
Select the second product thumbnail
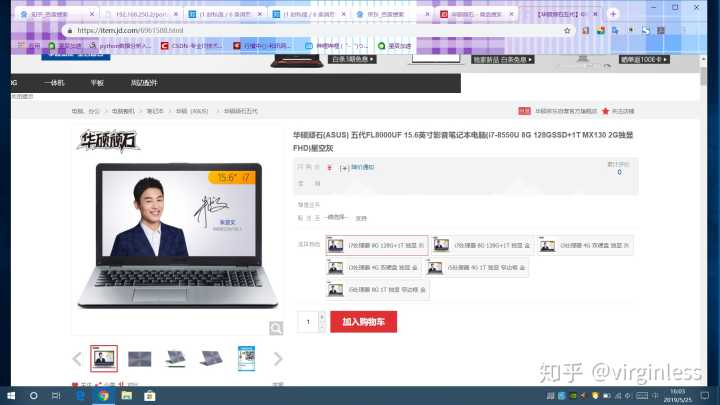point(140,359)
